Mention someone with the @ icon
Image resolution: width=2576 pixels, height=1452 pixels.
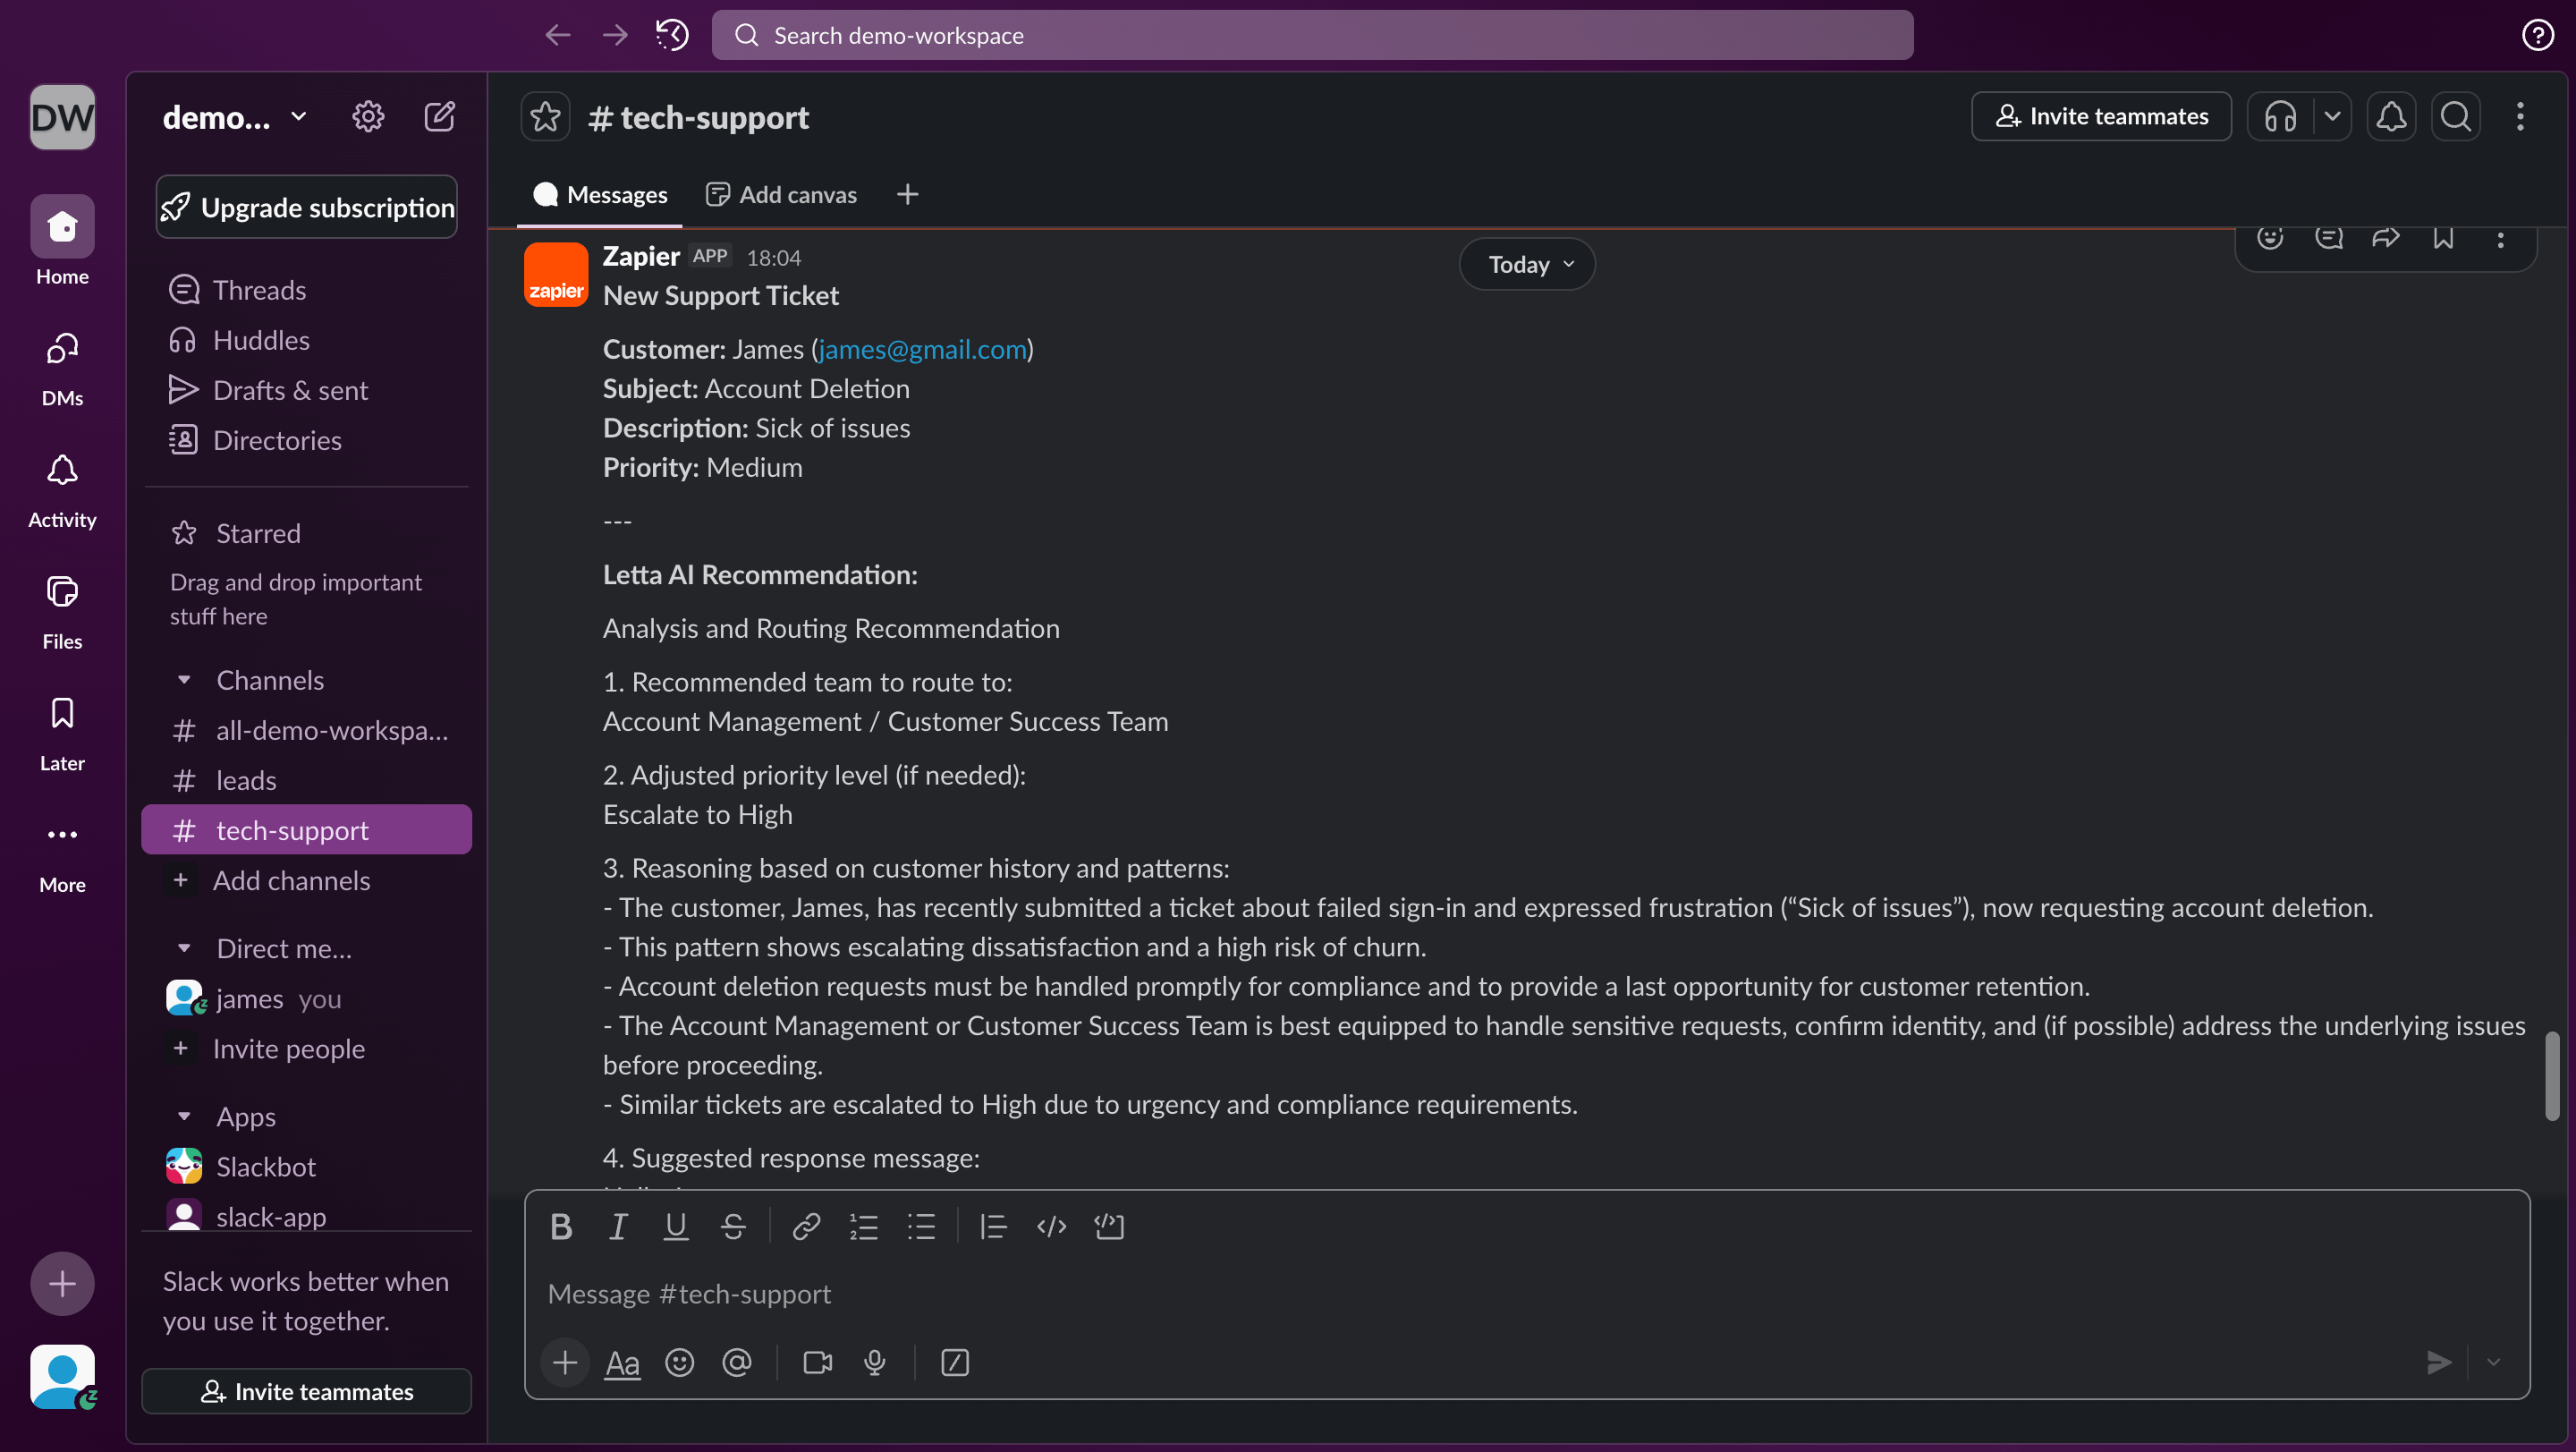[737, 1362]
